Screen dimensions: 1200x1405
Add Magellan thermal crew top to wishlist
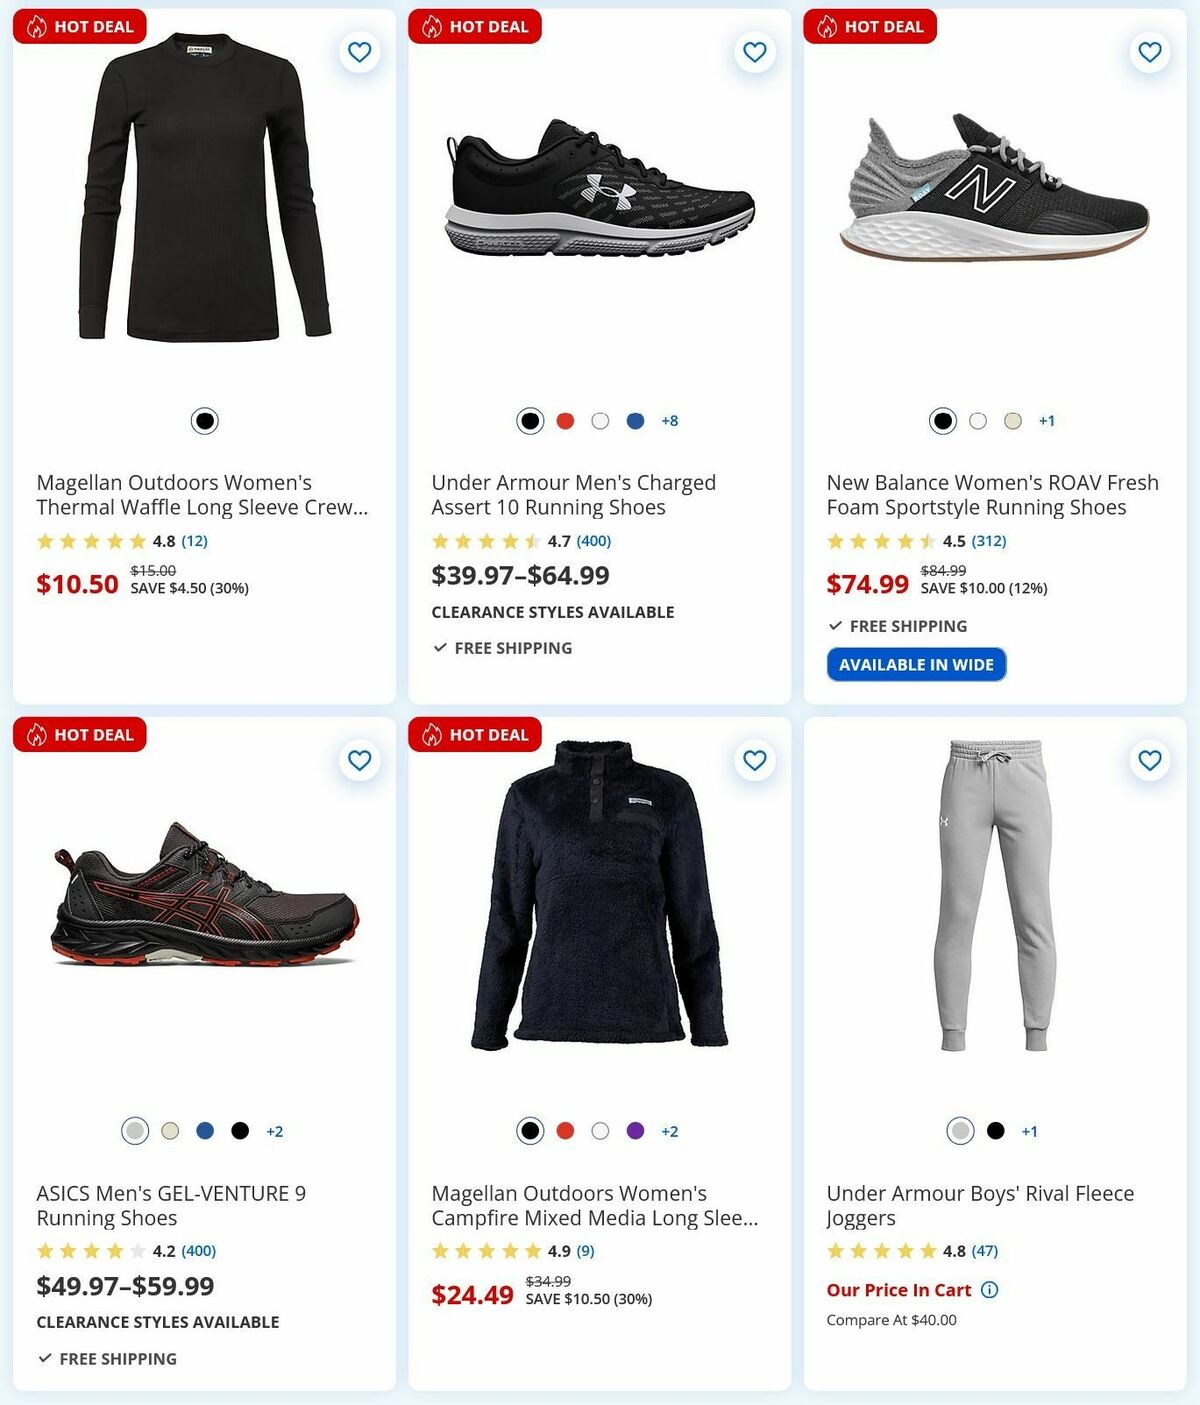[x=358, y=51]
